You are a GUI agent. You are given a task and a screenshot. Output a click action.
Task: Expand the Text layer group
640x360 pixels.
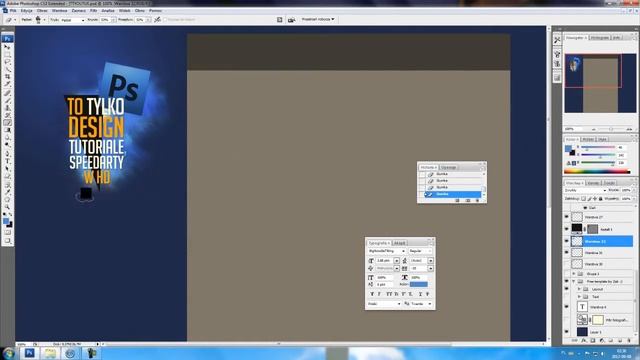[x=579, y=297]
